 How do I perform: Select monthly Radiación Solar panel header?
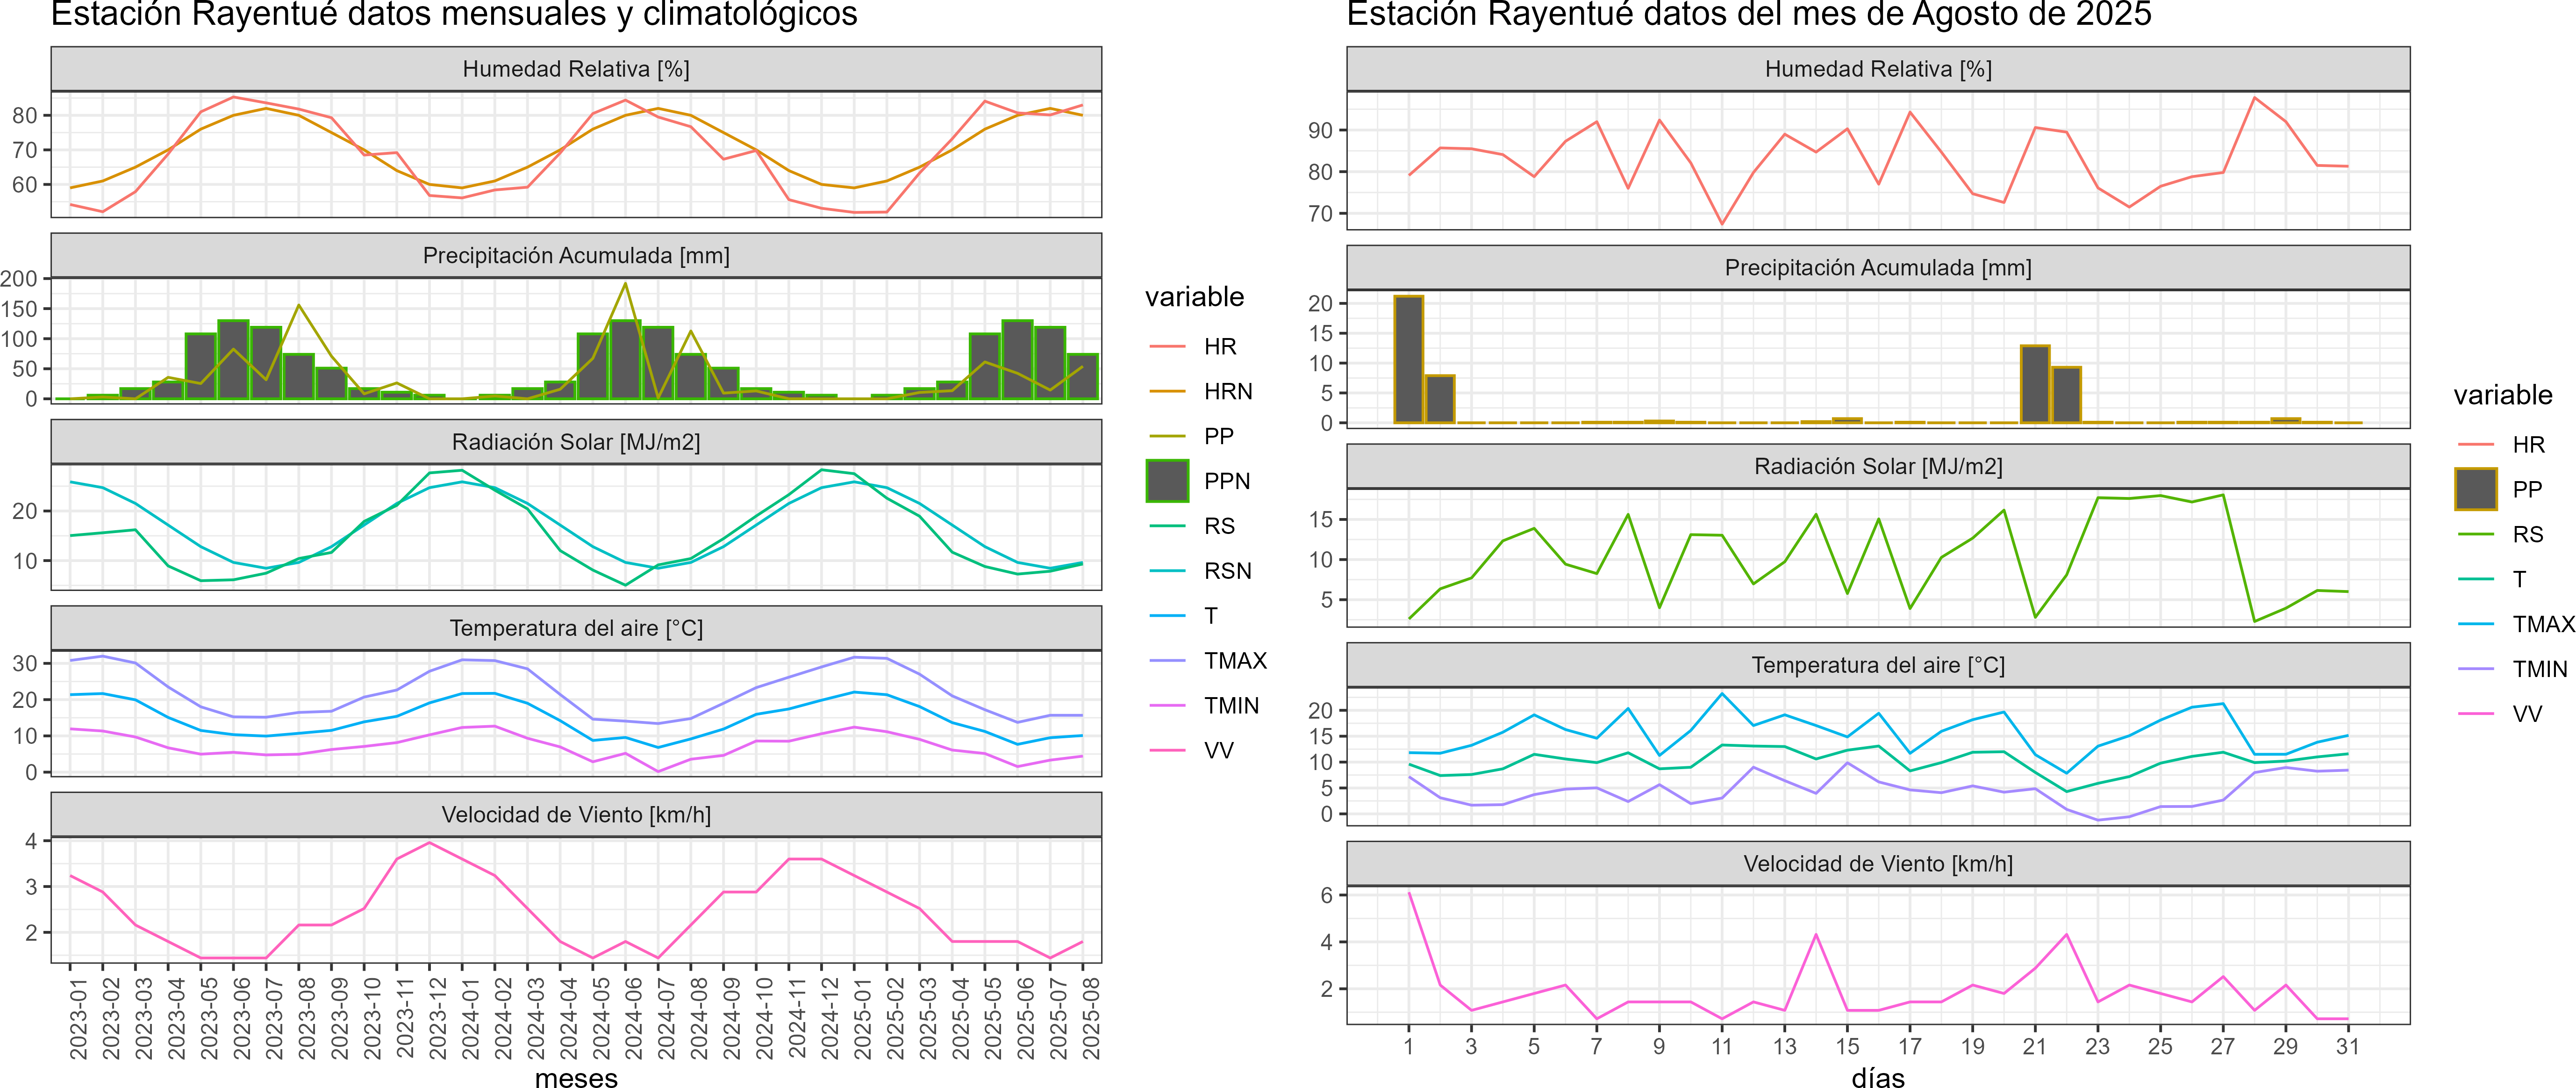click(x=576, y=442)
